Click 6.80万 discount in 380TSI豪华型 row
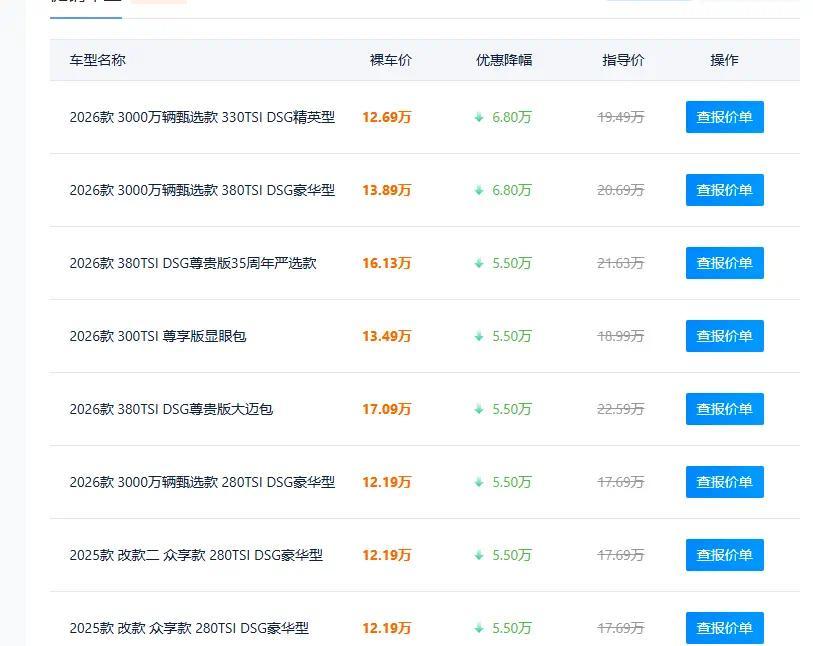The width and height of the screenshot is (813, 646). click(512, 190)
